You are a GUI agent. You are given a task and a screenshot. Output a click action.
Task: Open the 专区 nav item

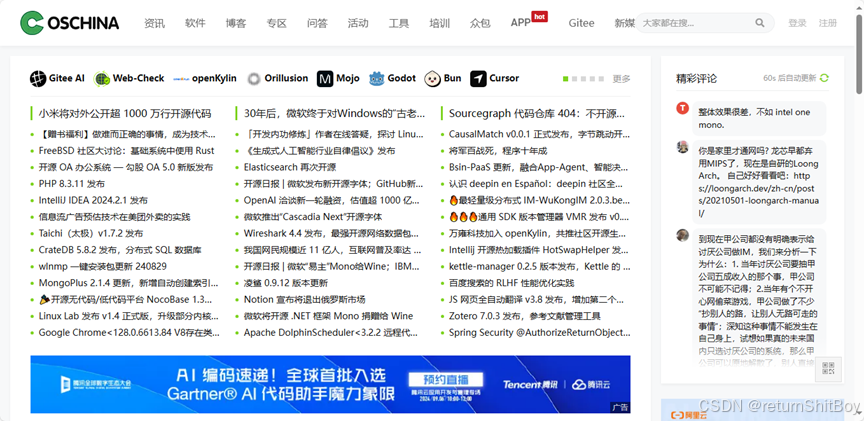coord(277,23)
